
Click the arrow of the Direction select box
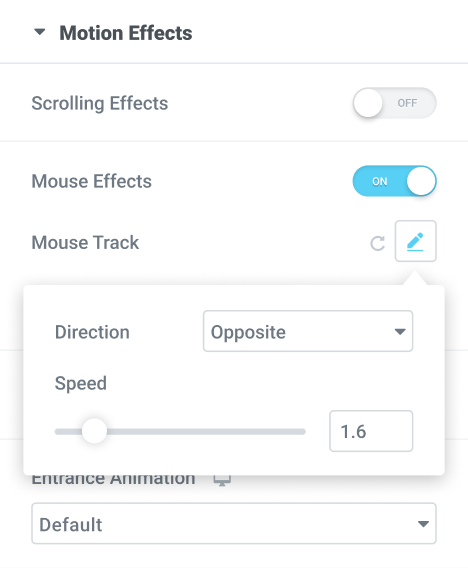pyautogui.click(x=400, y=331)
